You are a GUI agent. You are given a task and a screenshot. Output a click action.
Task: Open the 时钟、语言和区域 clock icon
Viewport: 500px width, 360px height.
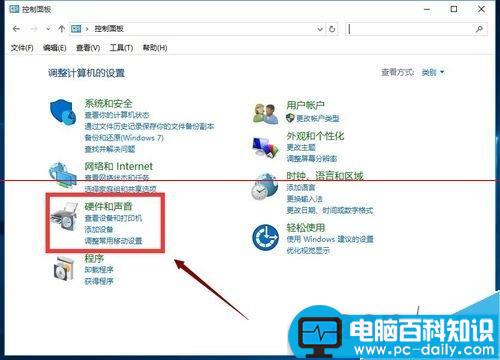(265, 186)
